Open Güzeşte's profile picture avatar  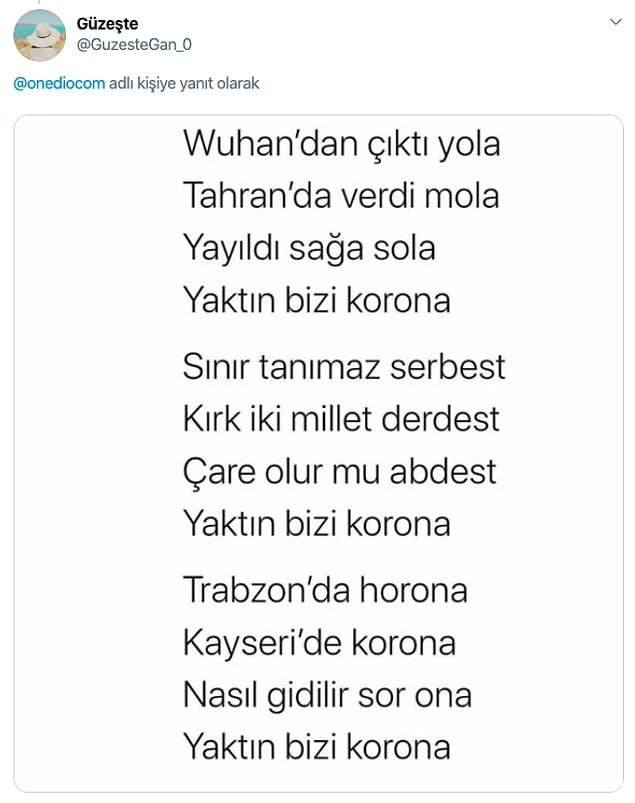click(x=39, y=35)
